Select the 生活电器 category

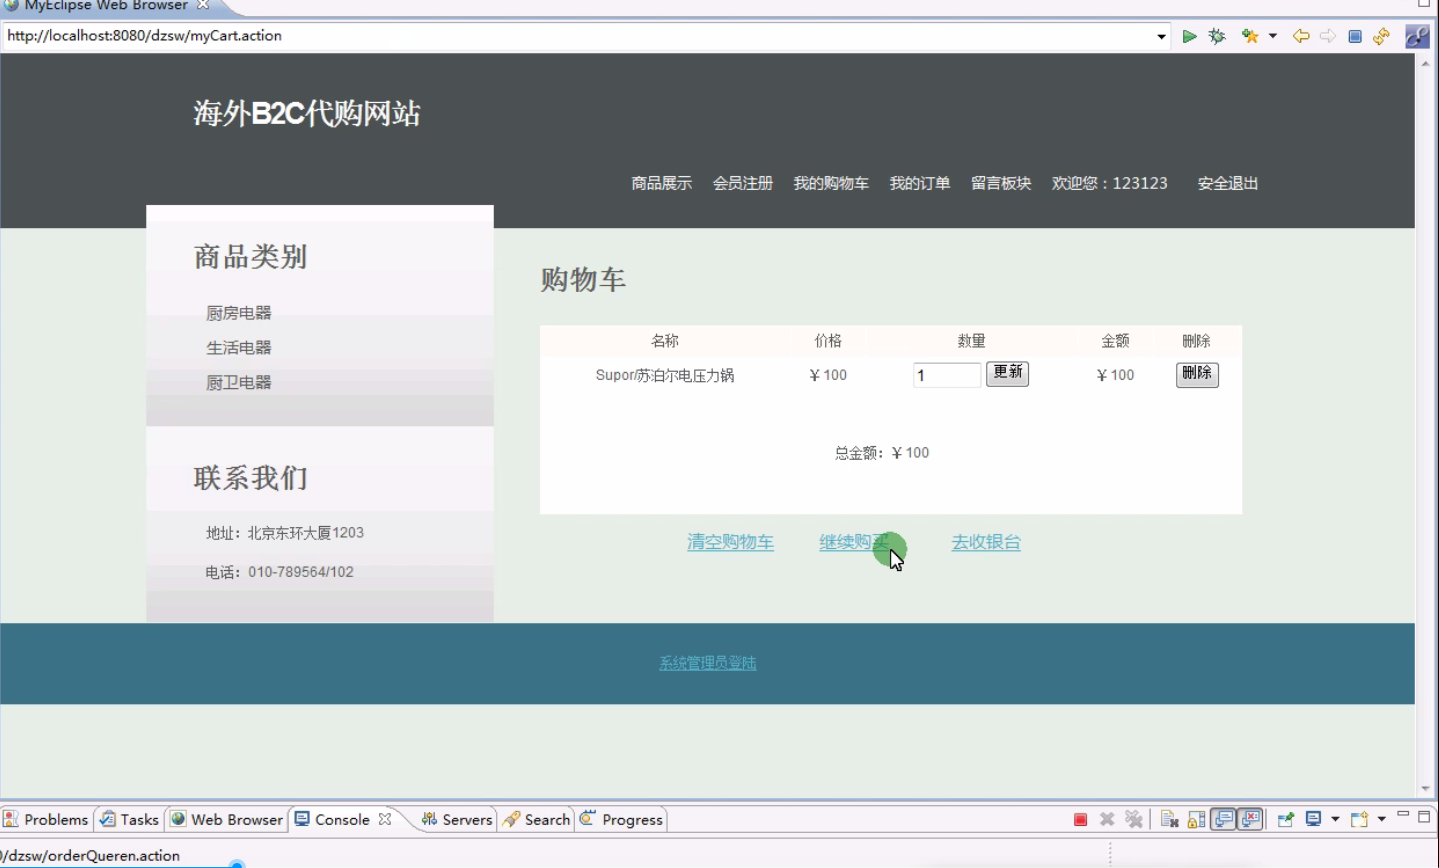[x=239, y=348]
